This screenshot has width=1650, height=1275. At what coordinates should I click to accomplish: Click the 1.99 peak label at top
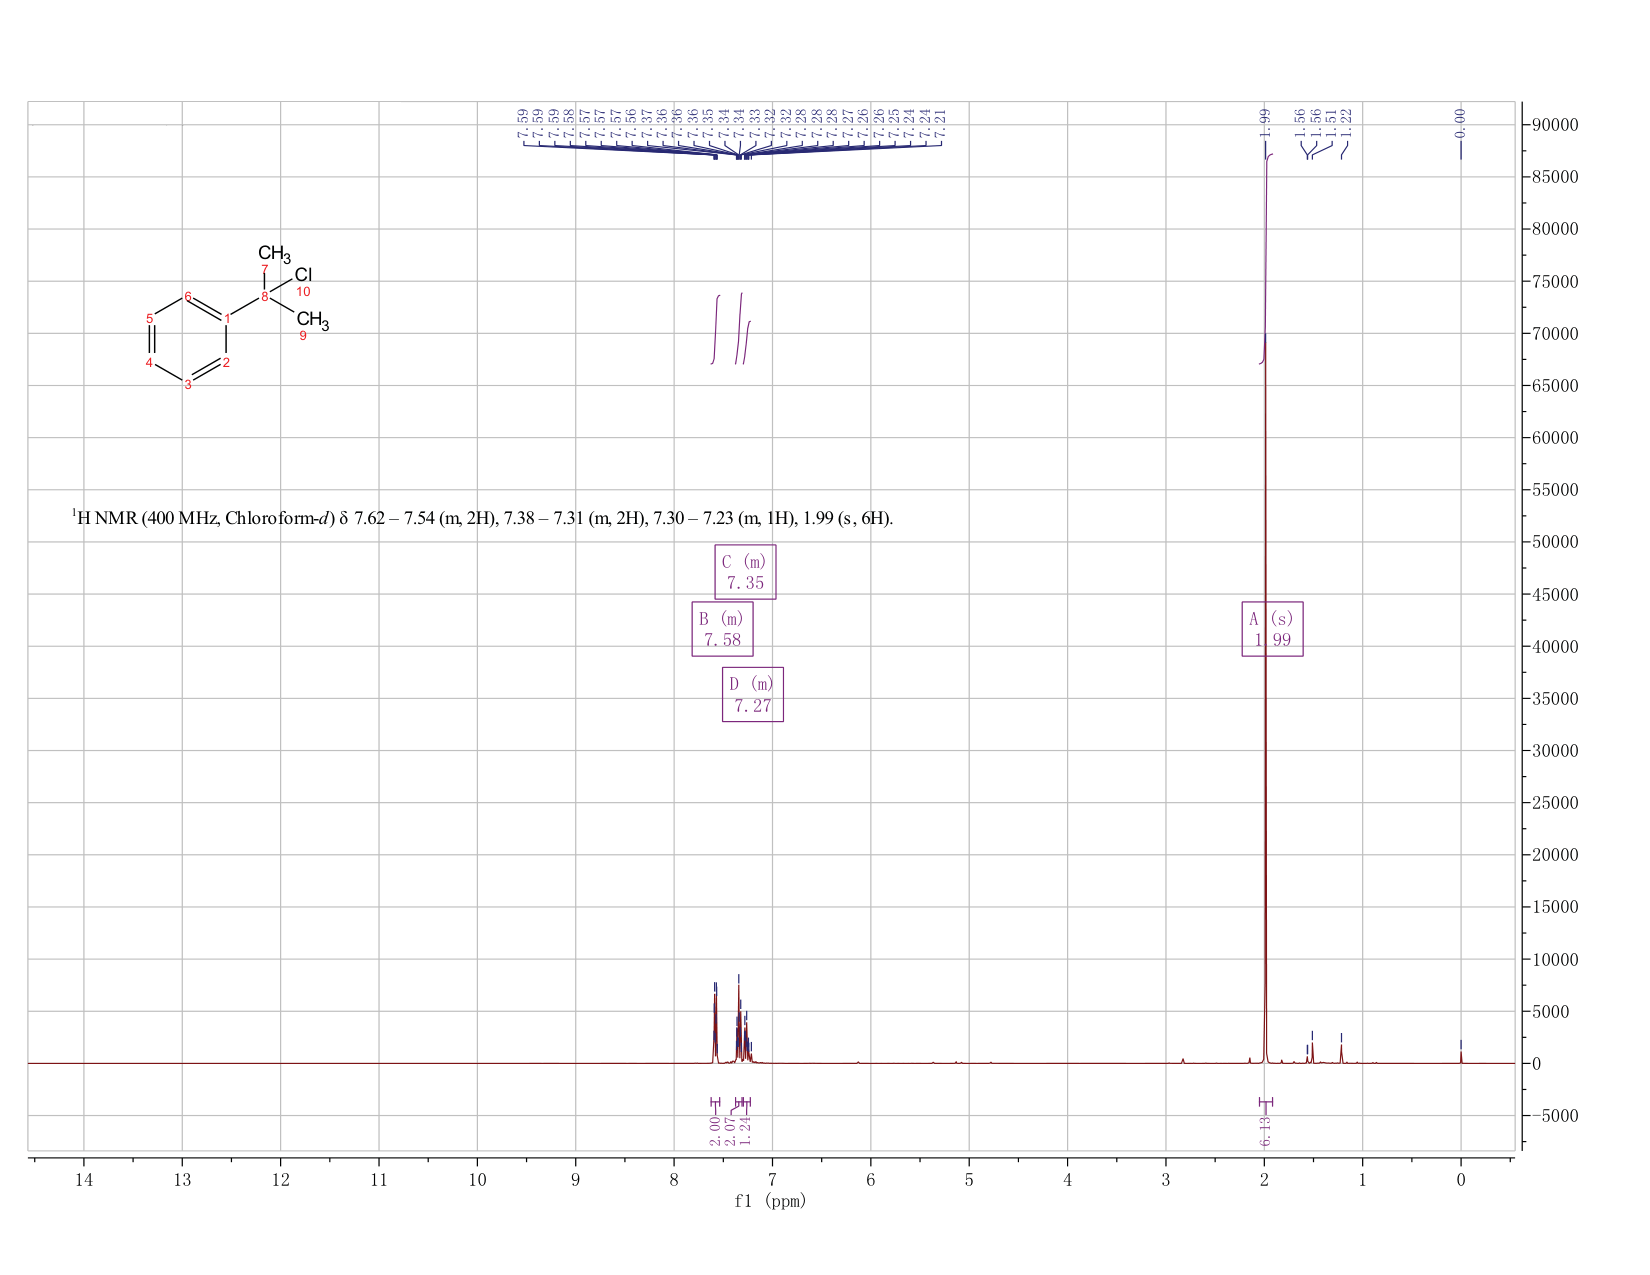point(1265,122)
